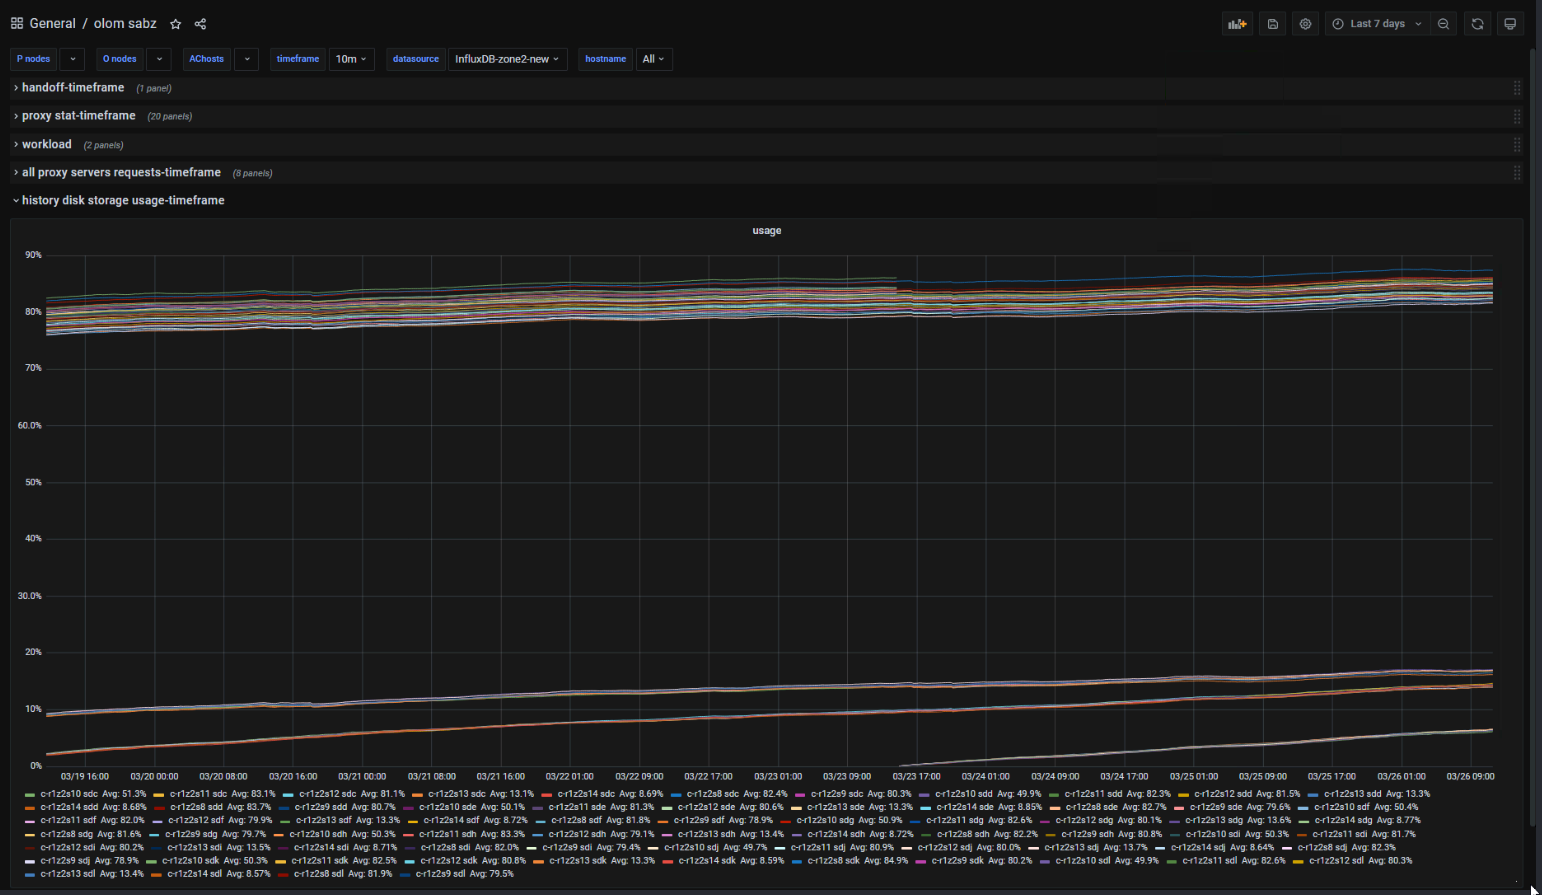The height and width of the screenshot is (895, 1542).
Task: Click the add panel icon
Action: [1237, 24]
